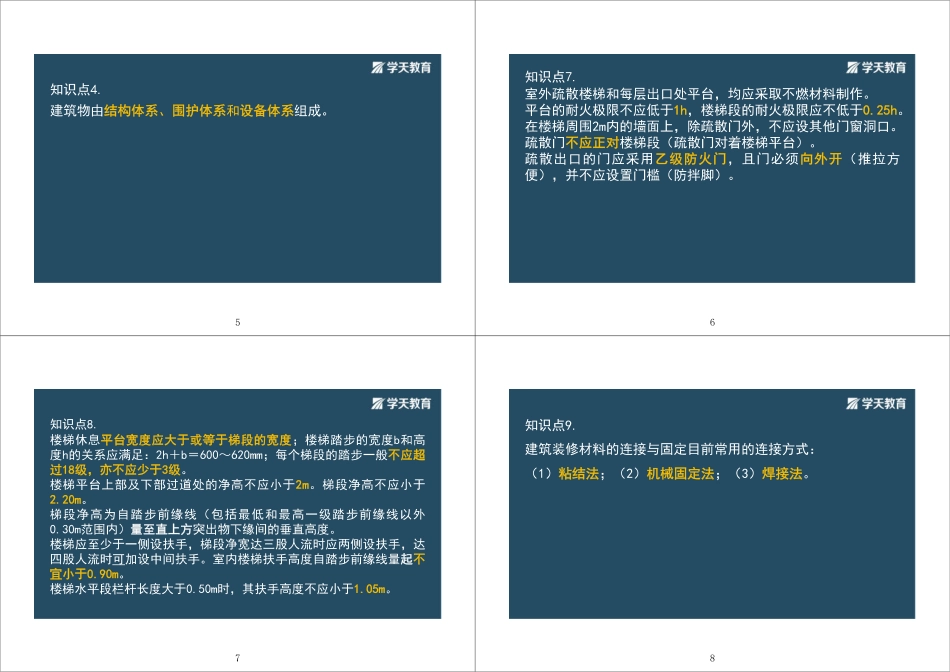This screenshot has width=950, height=672.
Task: Click the highlighted value 0.25h
Action: [x=880, y=109]
